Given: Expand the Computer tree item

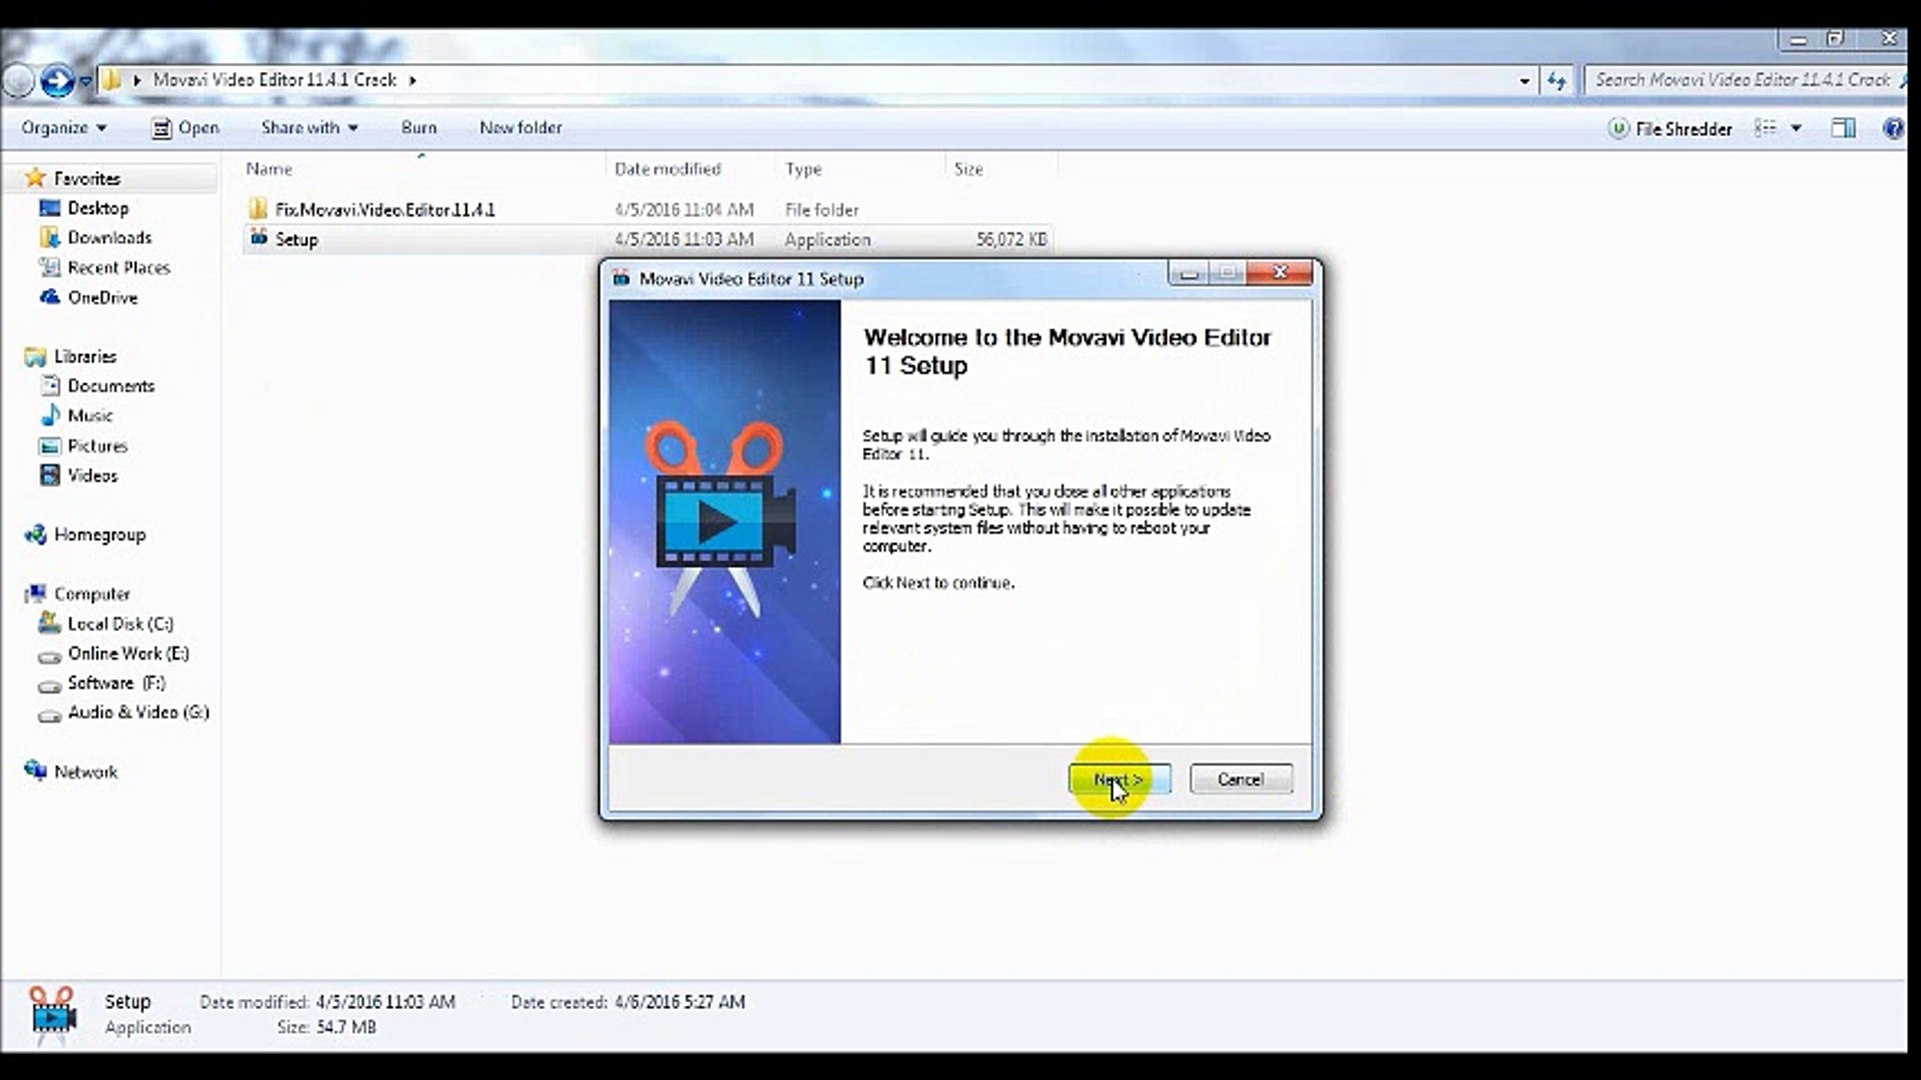Looking at the screenshot, I should coord(25,593).
